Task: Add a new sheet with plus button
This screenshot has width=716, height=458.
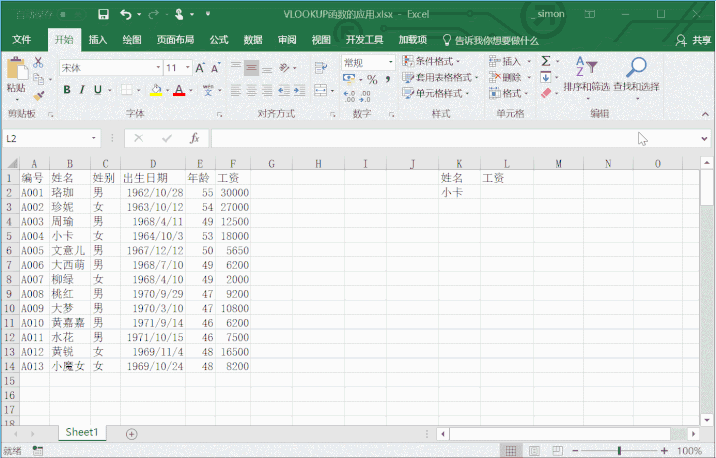Action: click(x=132, y=434)
